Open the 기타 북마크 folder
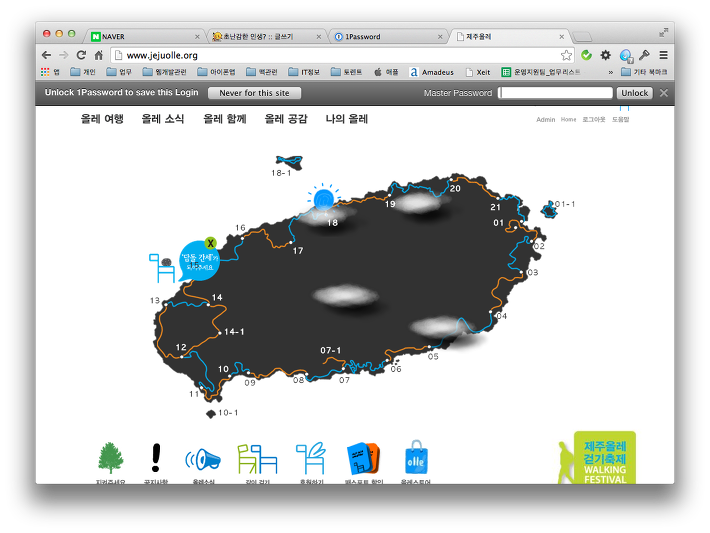 pyautogui.click(x=644, y=72)
